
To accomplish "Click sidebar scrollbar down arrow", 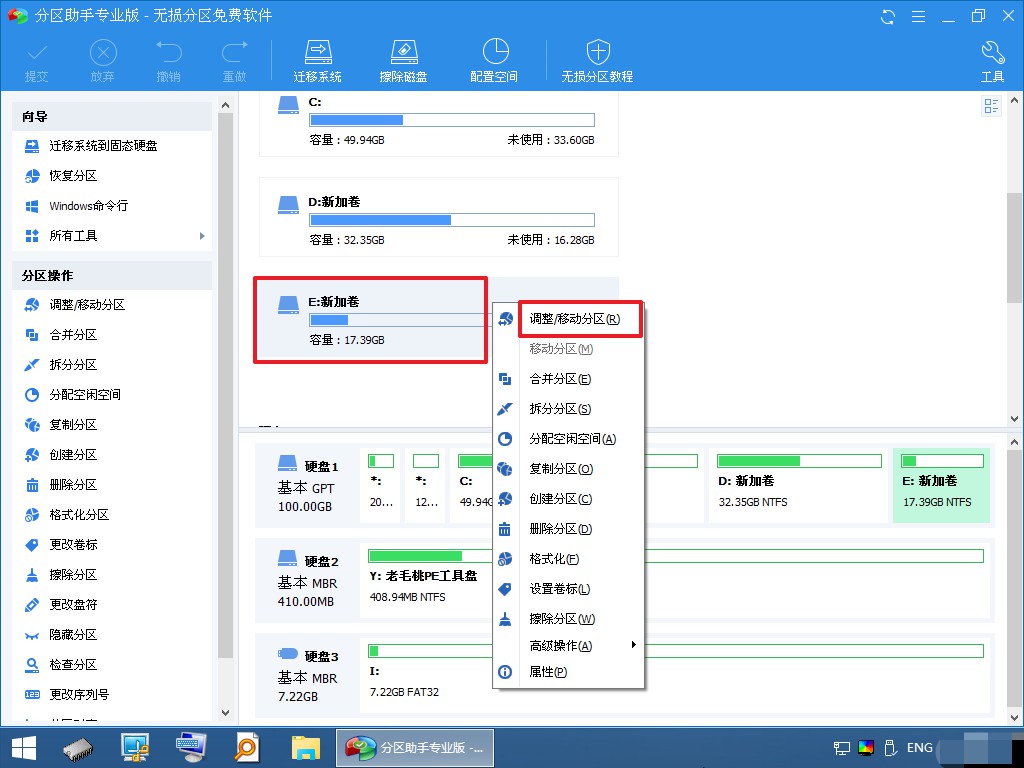I will tap(225, 712).
